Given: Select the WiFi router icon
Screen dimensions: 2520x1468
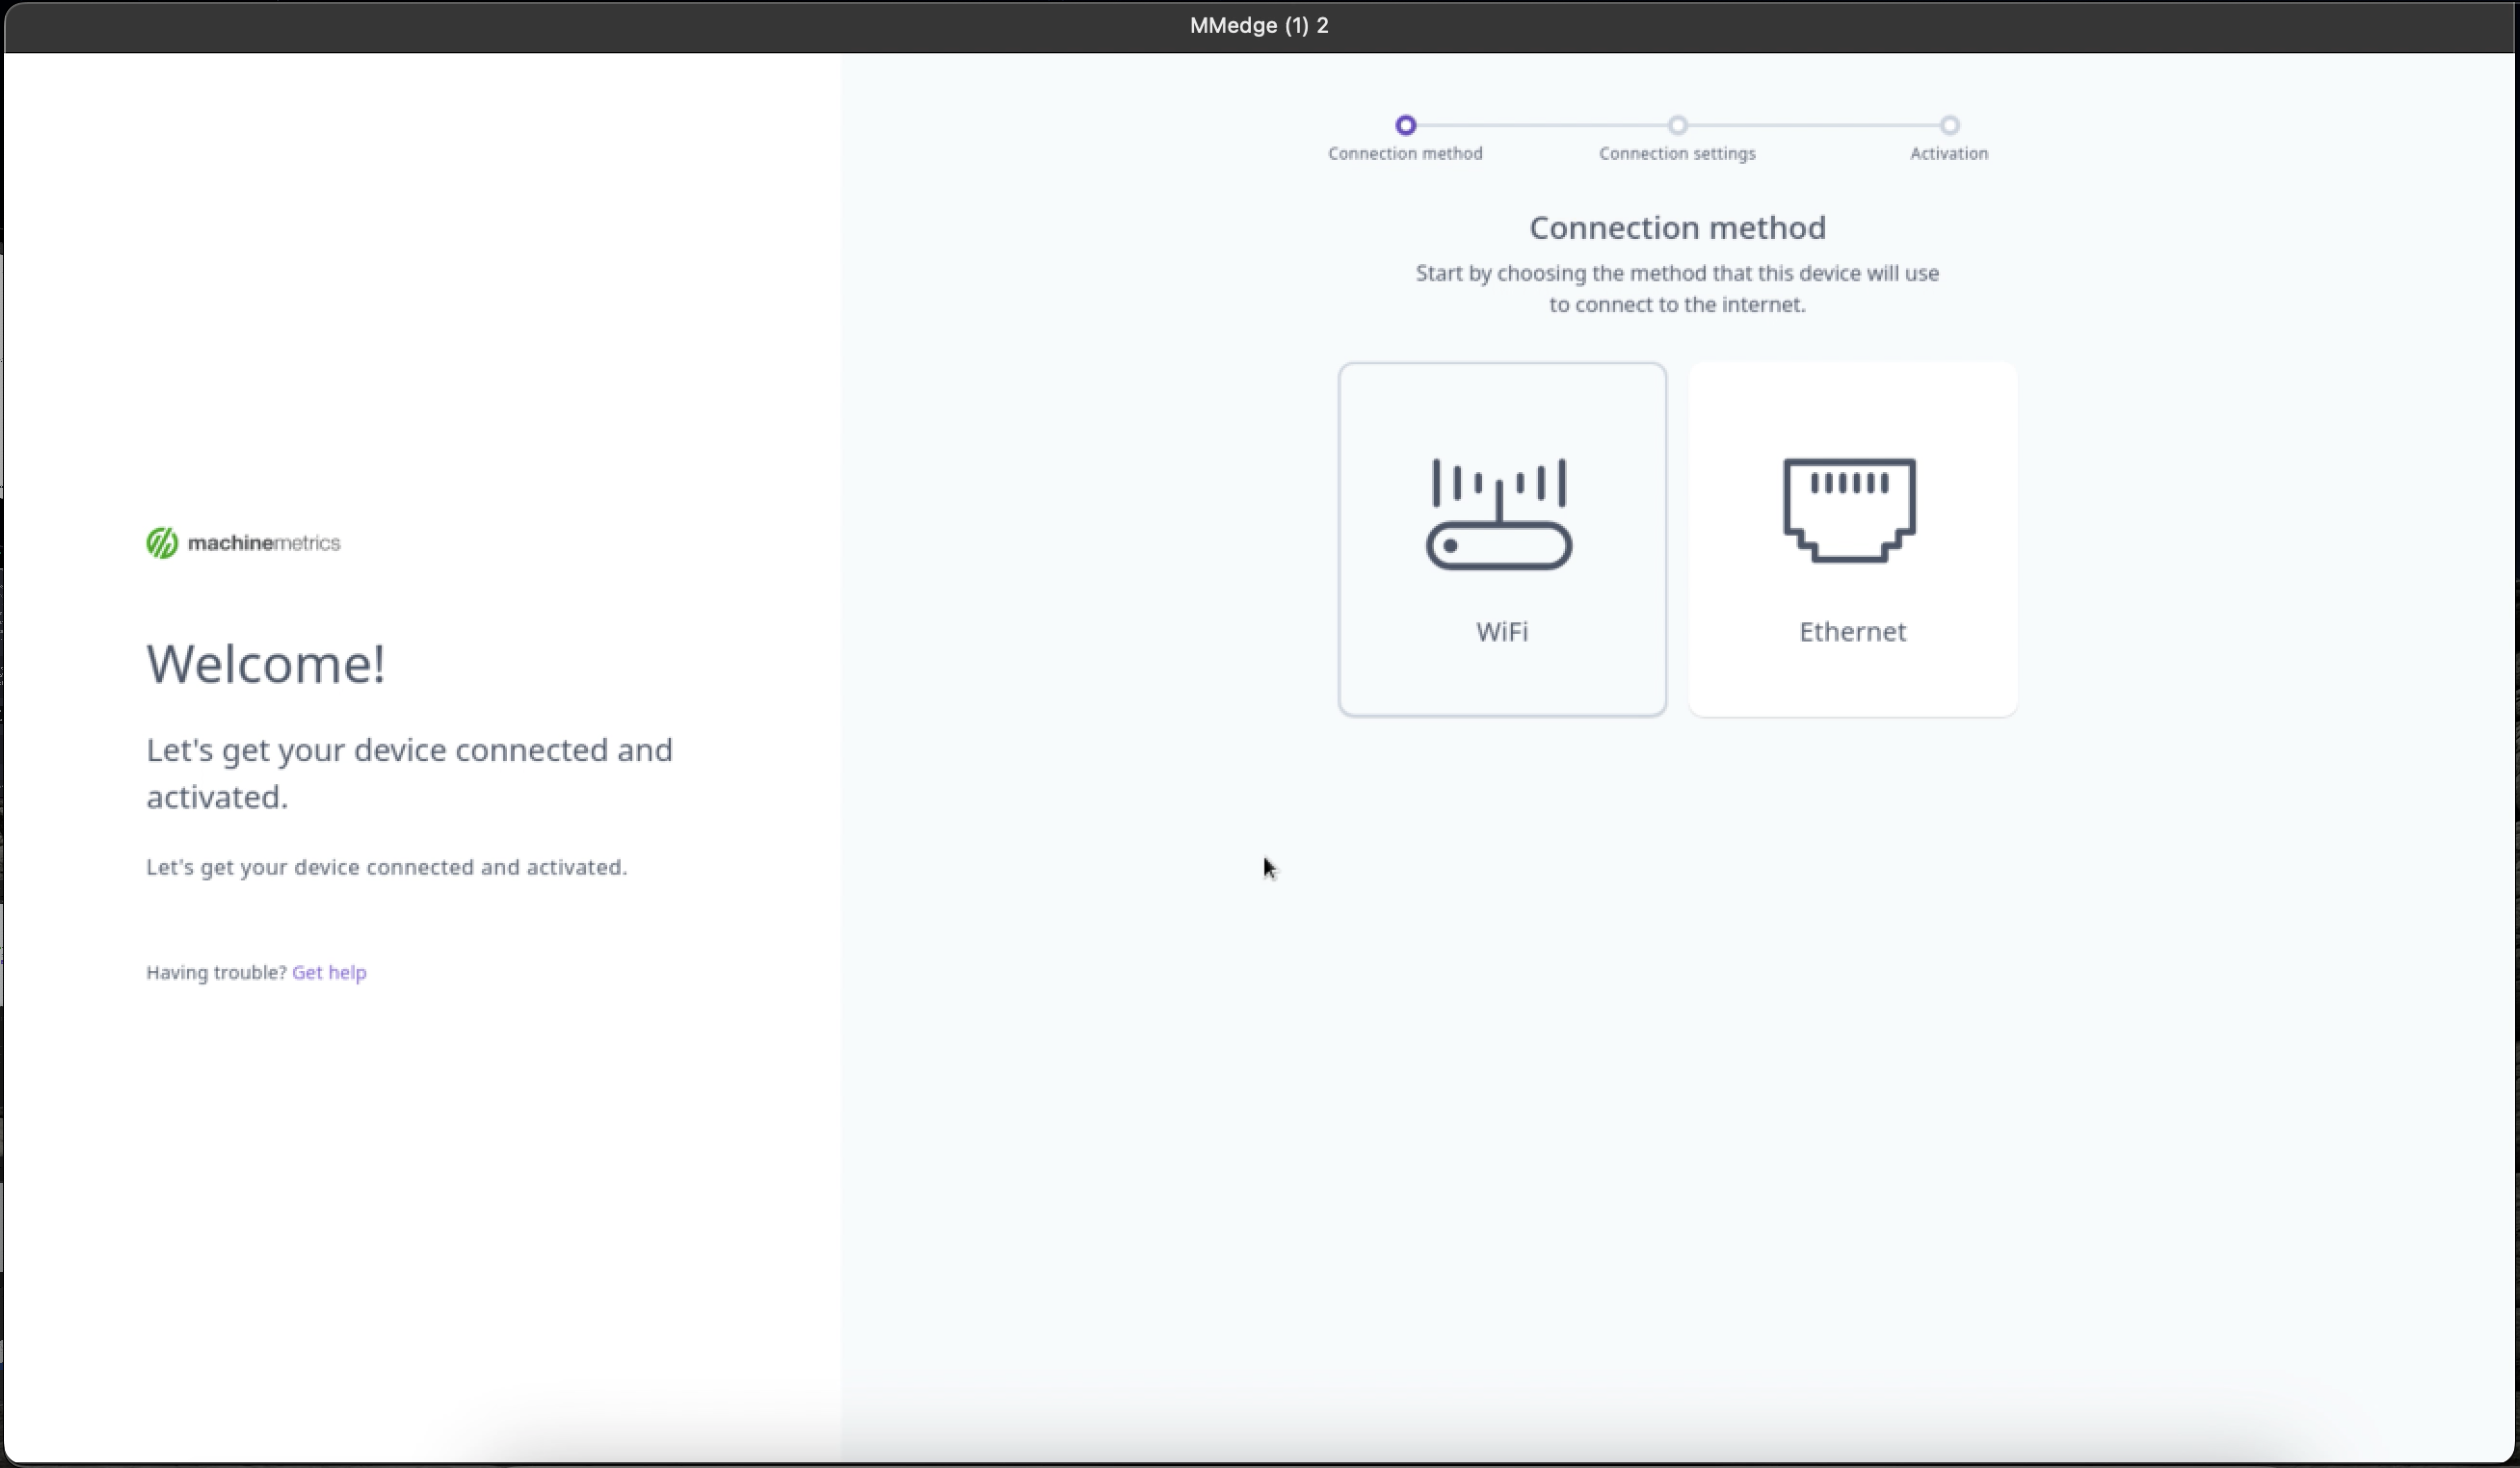Looking at the screenshot, I should 1498,511.
